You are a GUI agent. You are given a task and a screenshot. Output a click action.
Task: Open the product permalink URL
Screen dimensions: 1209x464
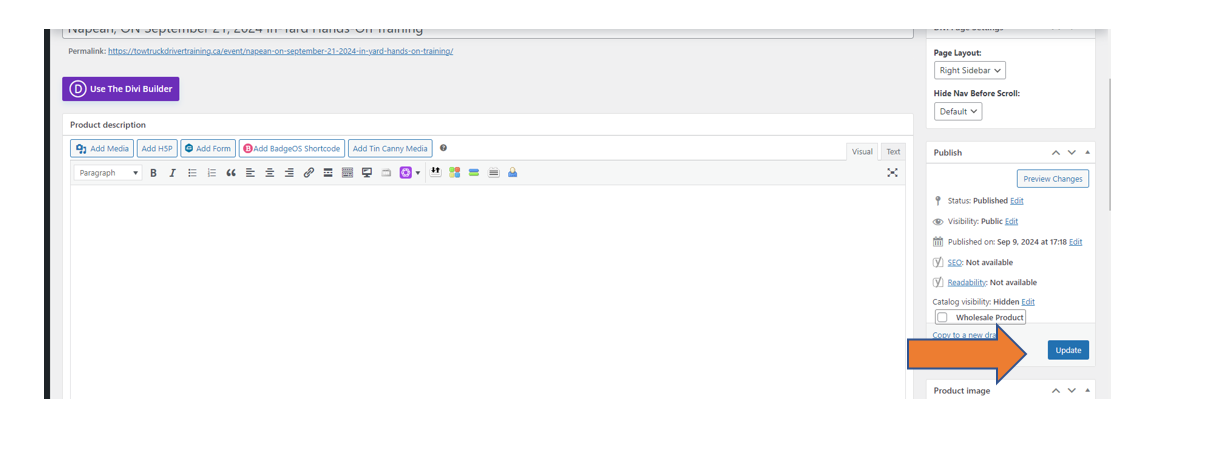tap(280, 51)
